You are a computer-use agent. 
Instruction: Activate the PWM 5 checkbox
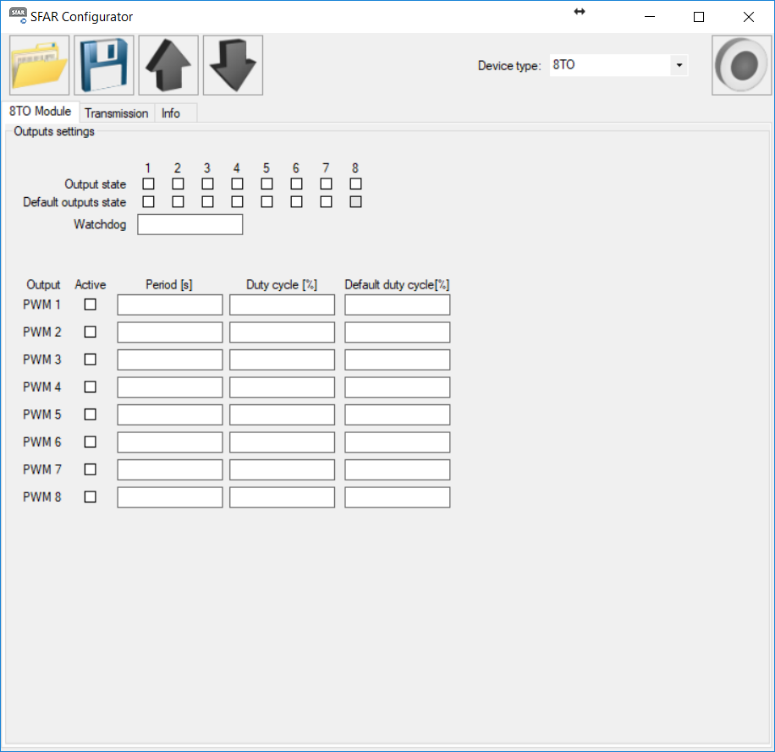pos(90,414)
